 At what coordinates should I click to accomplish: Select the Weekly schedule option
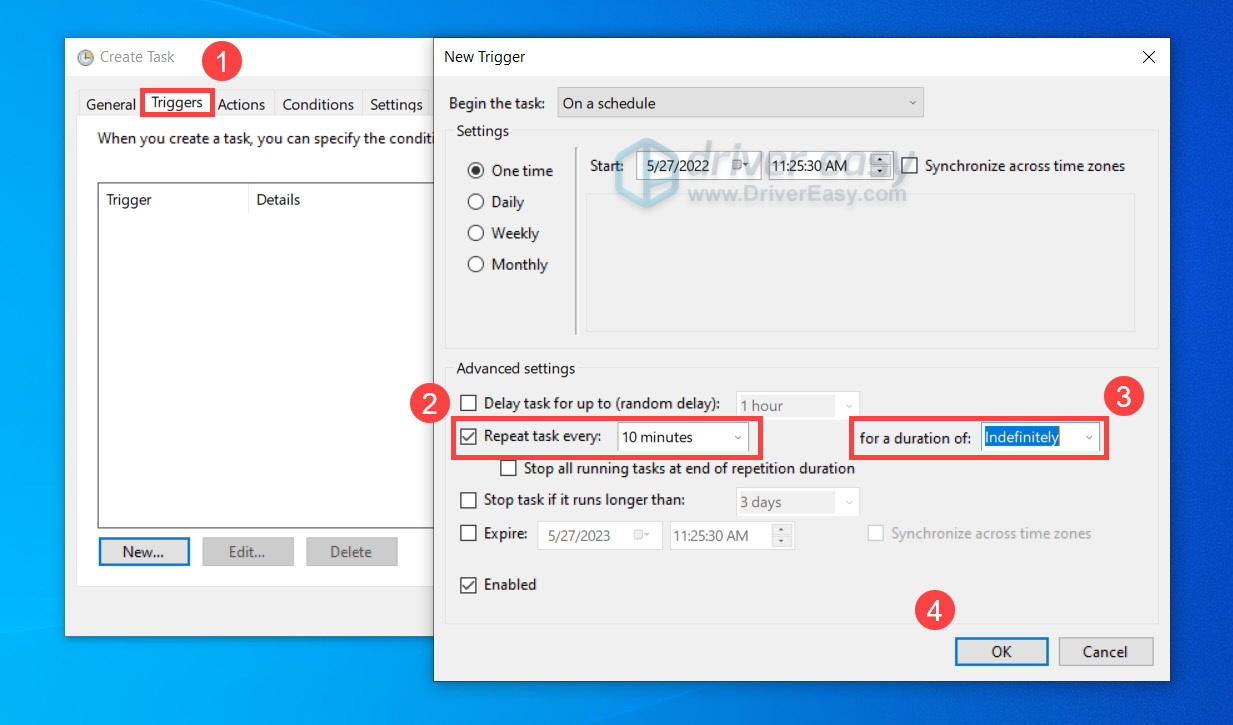click(x=476, y=233)
